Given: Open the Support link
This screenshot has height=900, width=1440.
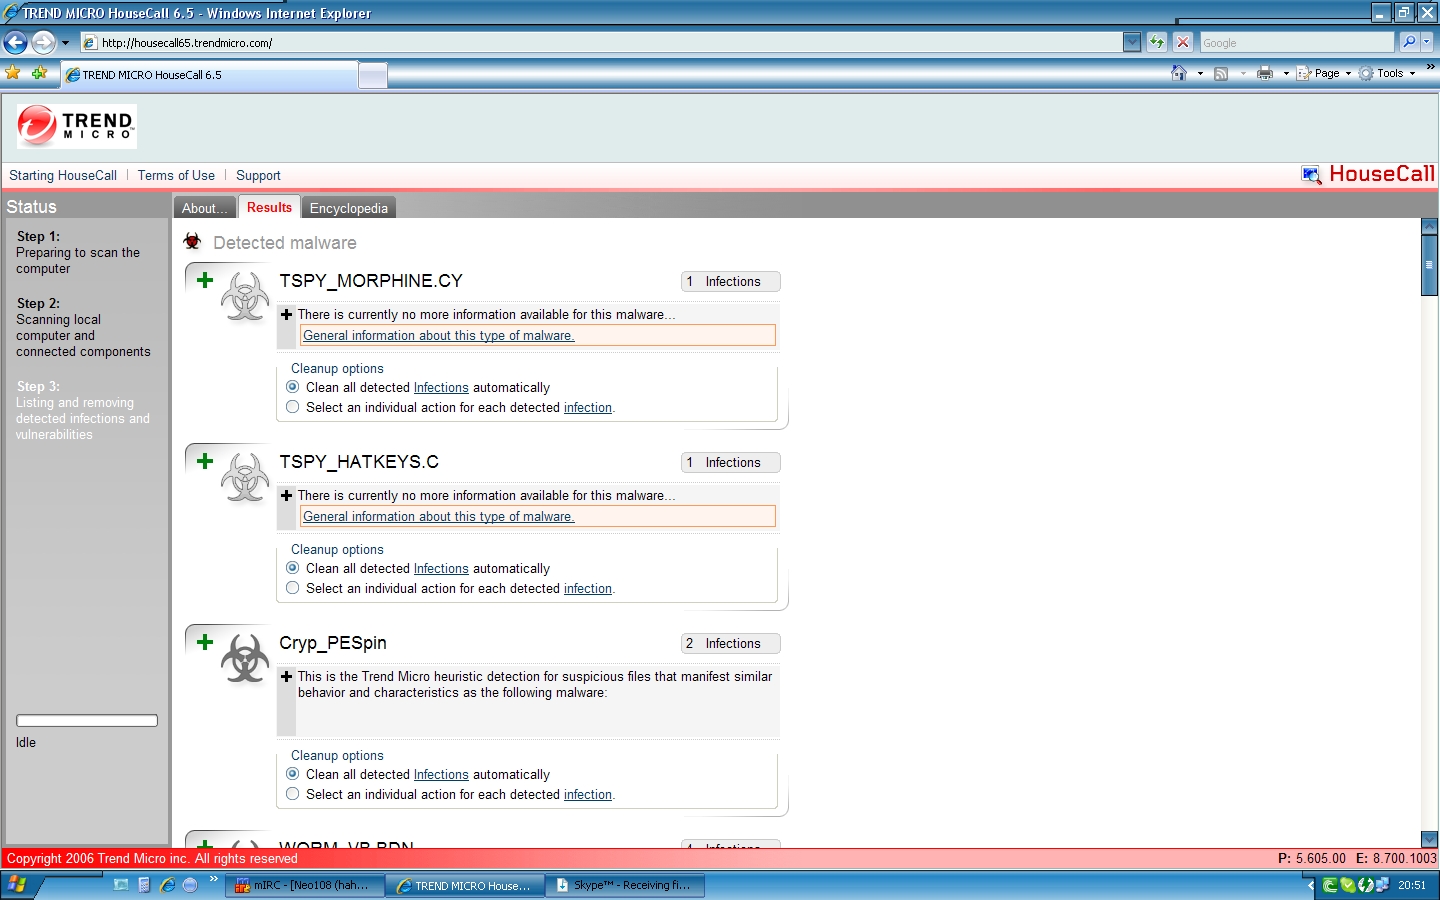Looking at the screenshot, I should point(258,175).
